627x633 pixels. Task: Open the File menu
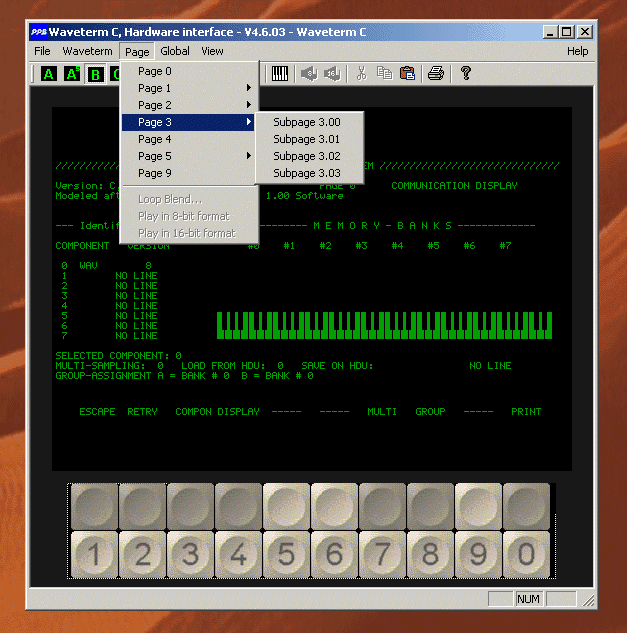point(42,51)
